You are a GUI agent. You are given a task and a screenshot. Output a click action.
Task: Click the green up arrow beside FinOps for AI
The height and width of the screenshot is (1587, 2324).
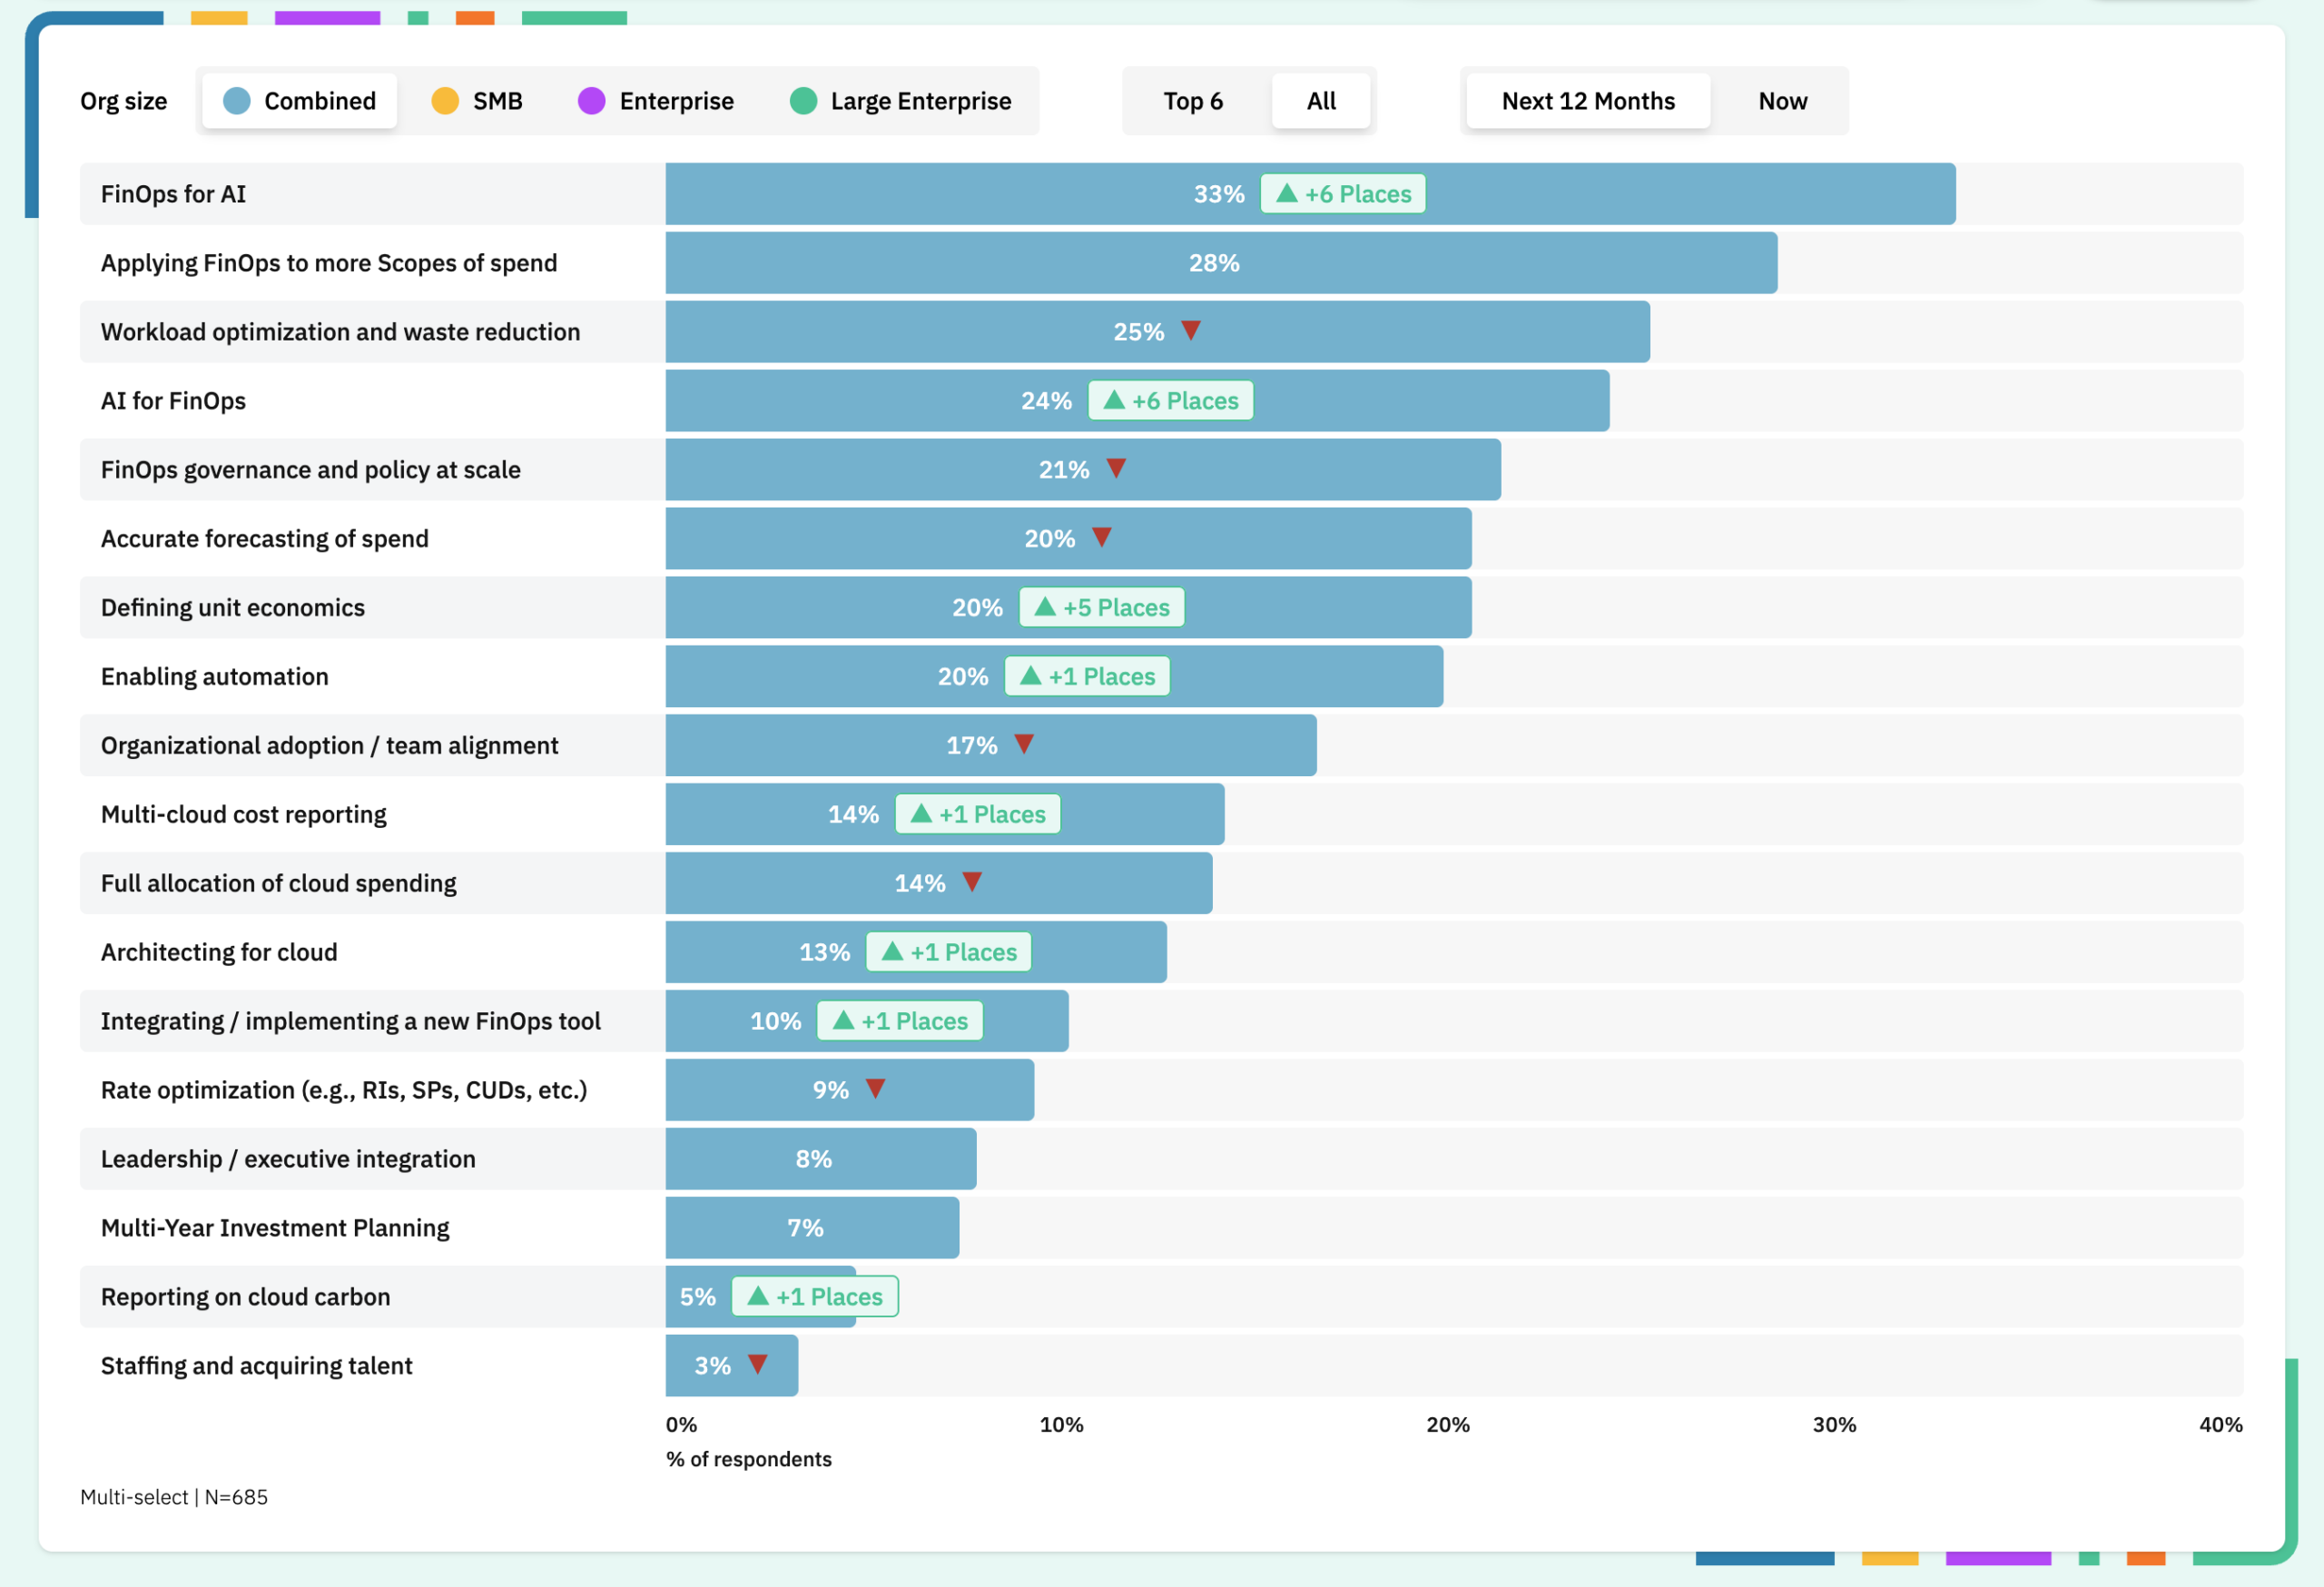(x=1287, y=193)
